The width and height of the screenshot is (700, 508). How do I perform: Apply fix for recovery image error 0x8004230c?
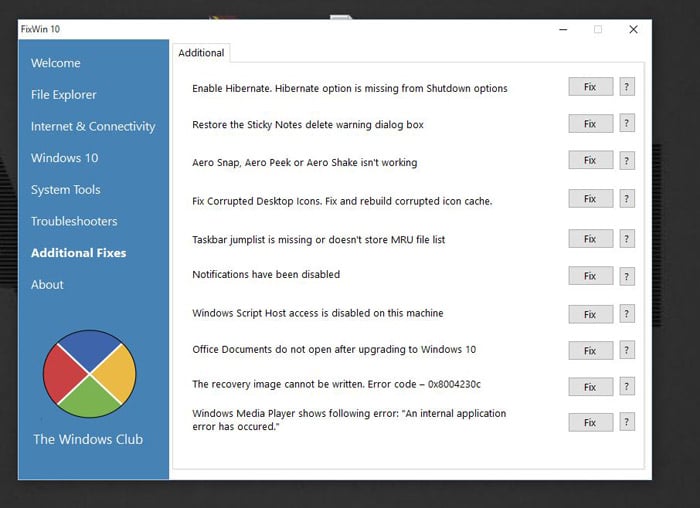(591, 387)
